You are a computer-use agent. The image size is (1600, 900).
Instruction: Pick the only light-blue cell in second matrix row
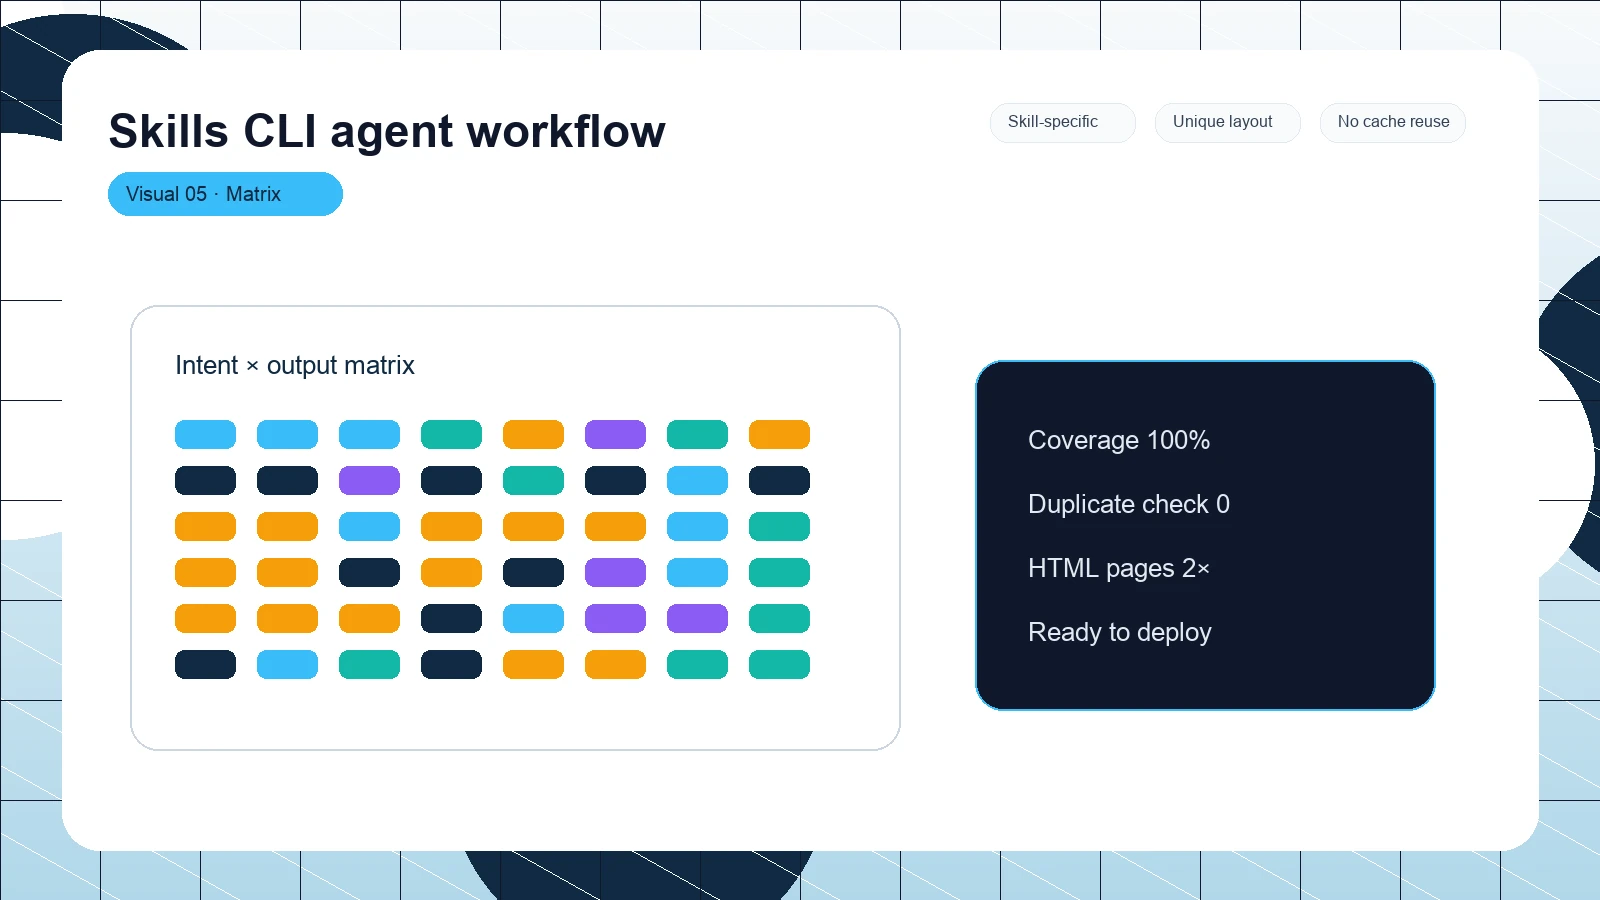(x=697, y=481)
